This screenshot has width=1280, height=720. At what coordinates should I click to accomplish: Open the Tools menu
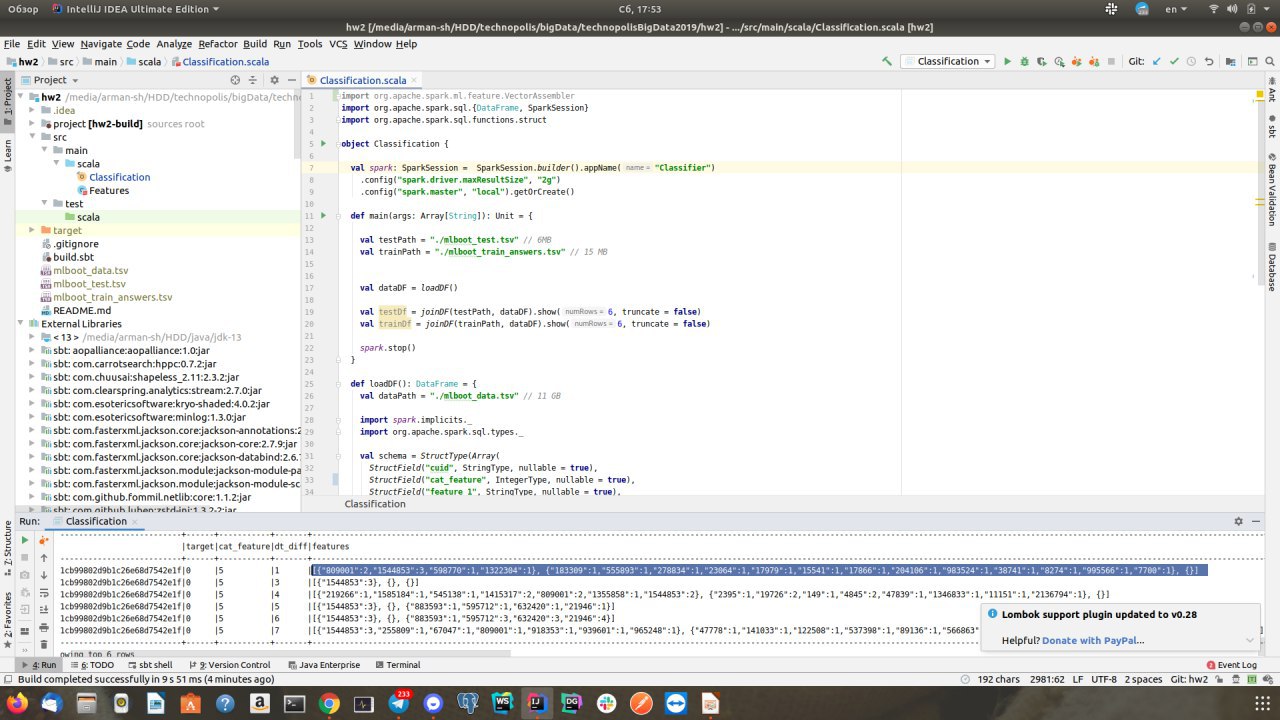tap(310, 44)
